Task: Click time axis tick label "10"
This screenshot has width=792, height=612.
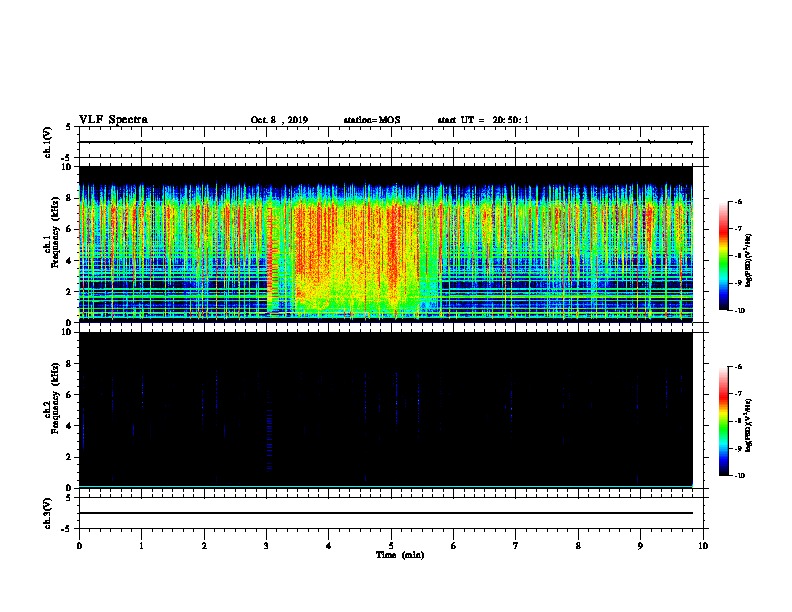Action: tap(703, 546)
